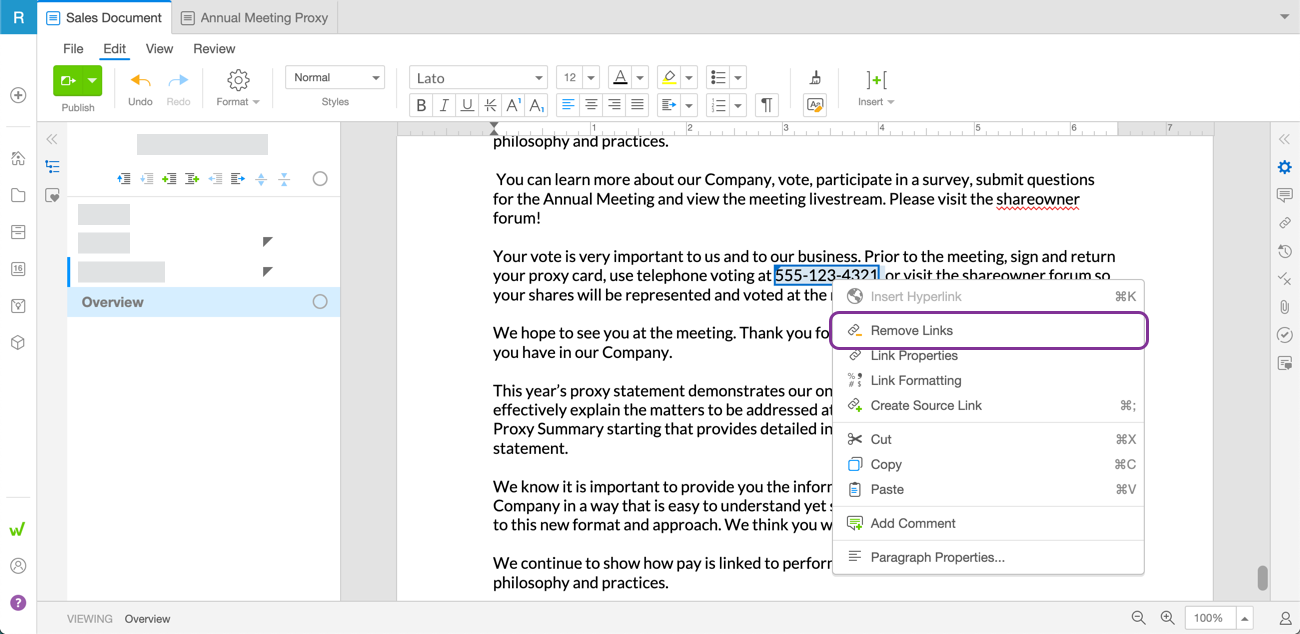Viewport: 1300px width, 634px height.
Task: Open the attachments paperclip panel
Action: (1284, 307)
